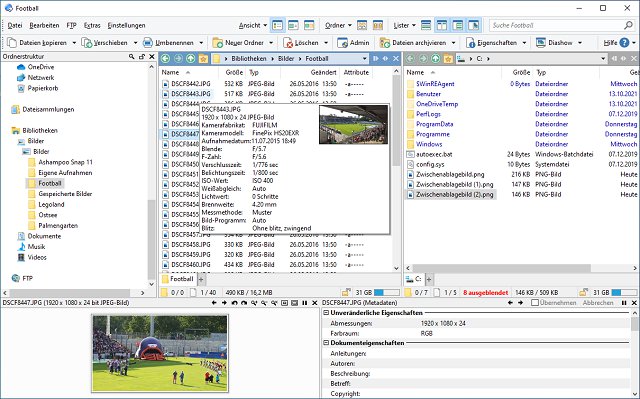Image resolution: width=640 pixels, height=399 pixels.
Task: Expand Verschieben dropdown arrow
Action: (x=135, y=43)
